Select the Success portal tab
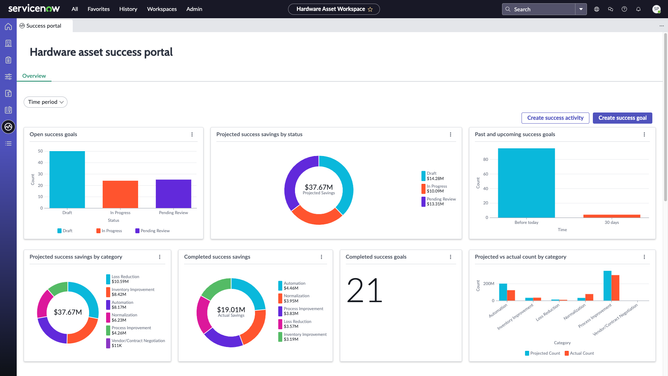The image size is (668, 376). click(x=45, y=26)
